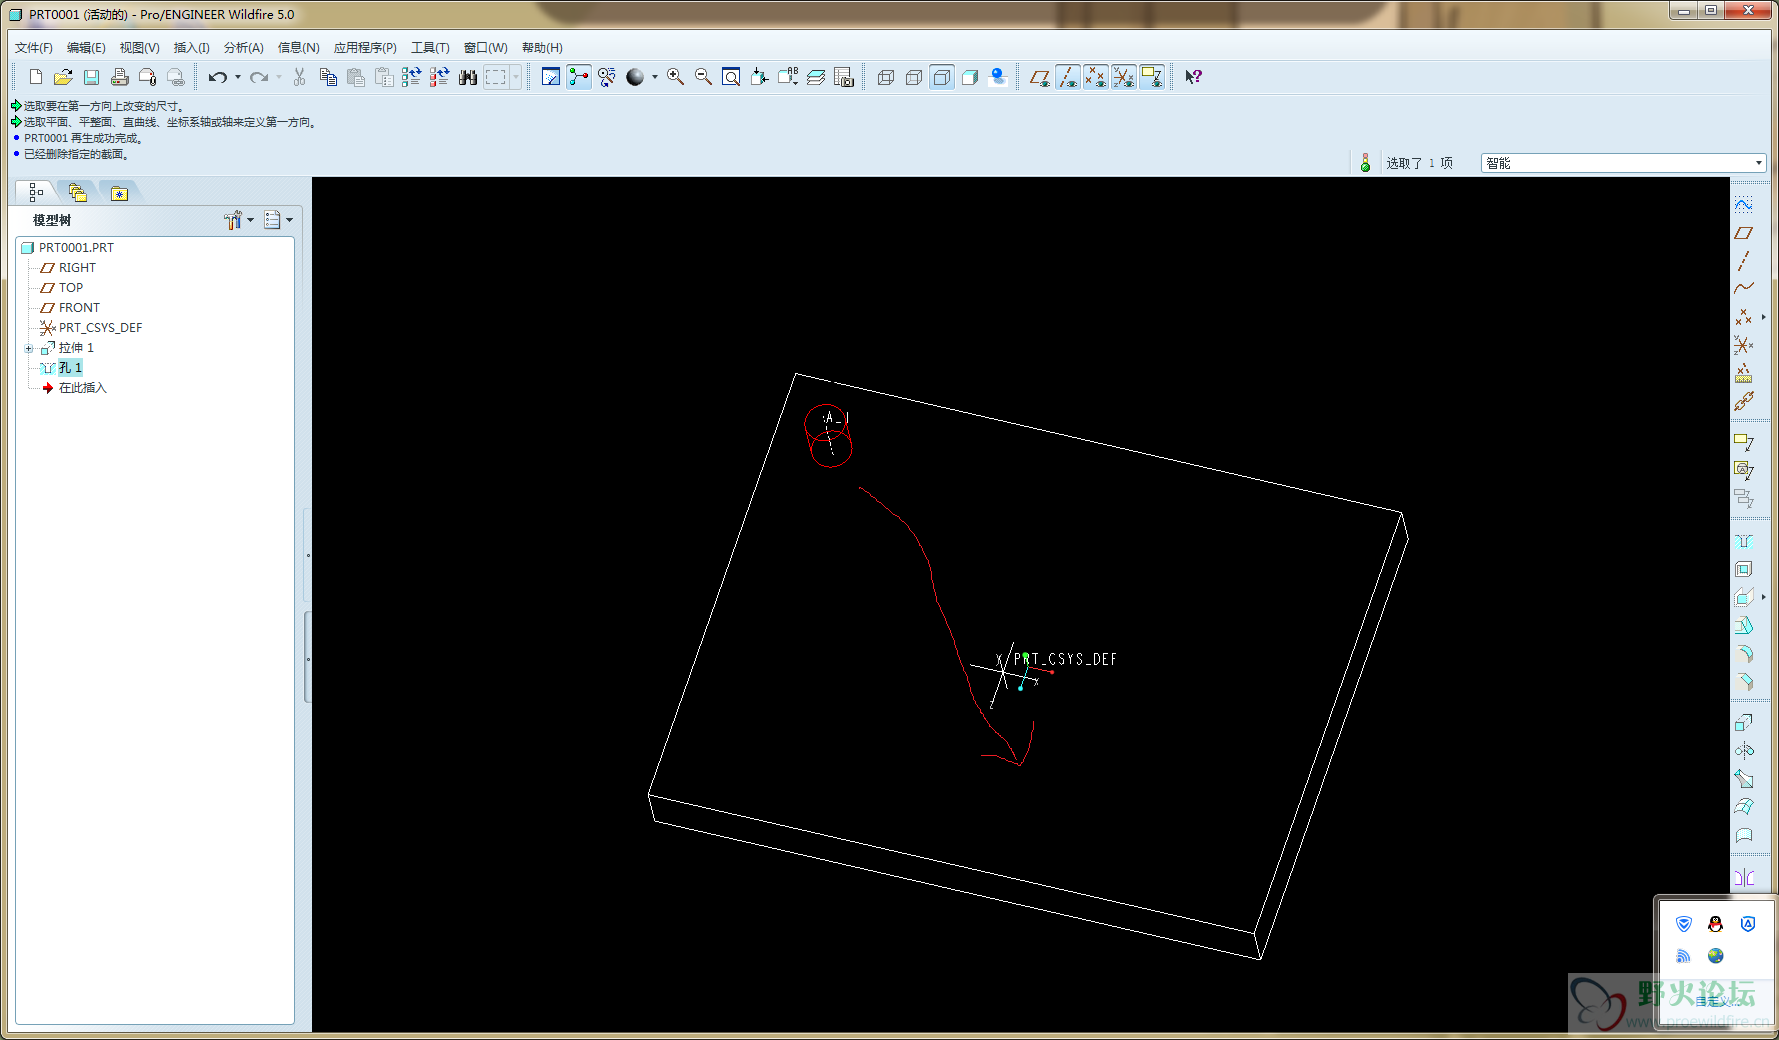Open the 编辑(E) menu
This screenshot has width=1779, height=1040.
pos(86,48)
